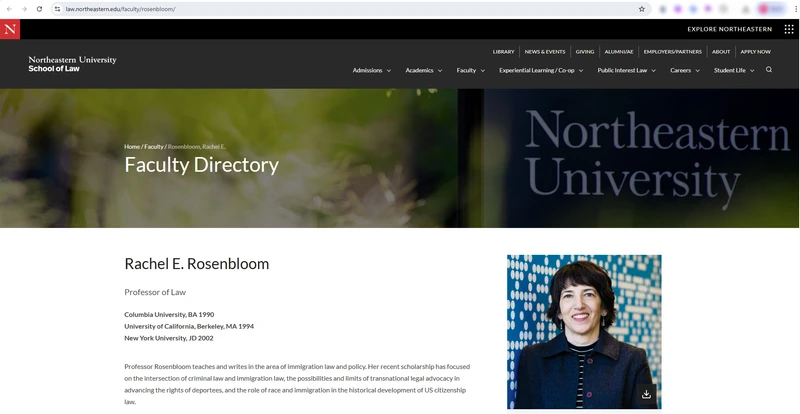
Task: Bookmark this page with the star icon
Action: coord(642,9)
